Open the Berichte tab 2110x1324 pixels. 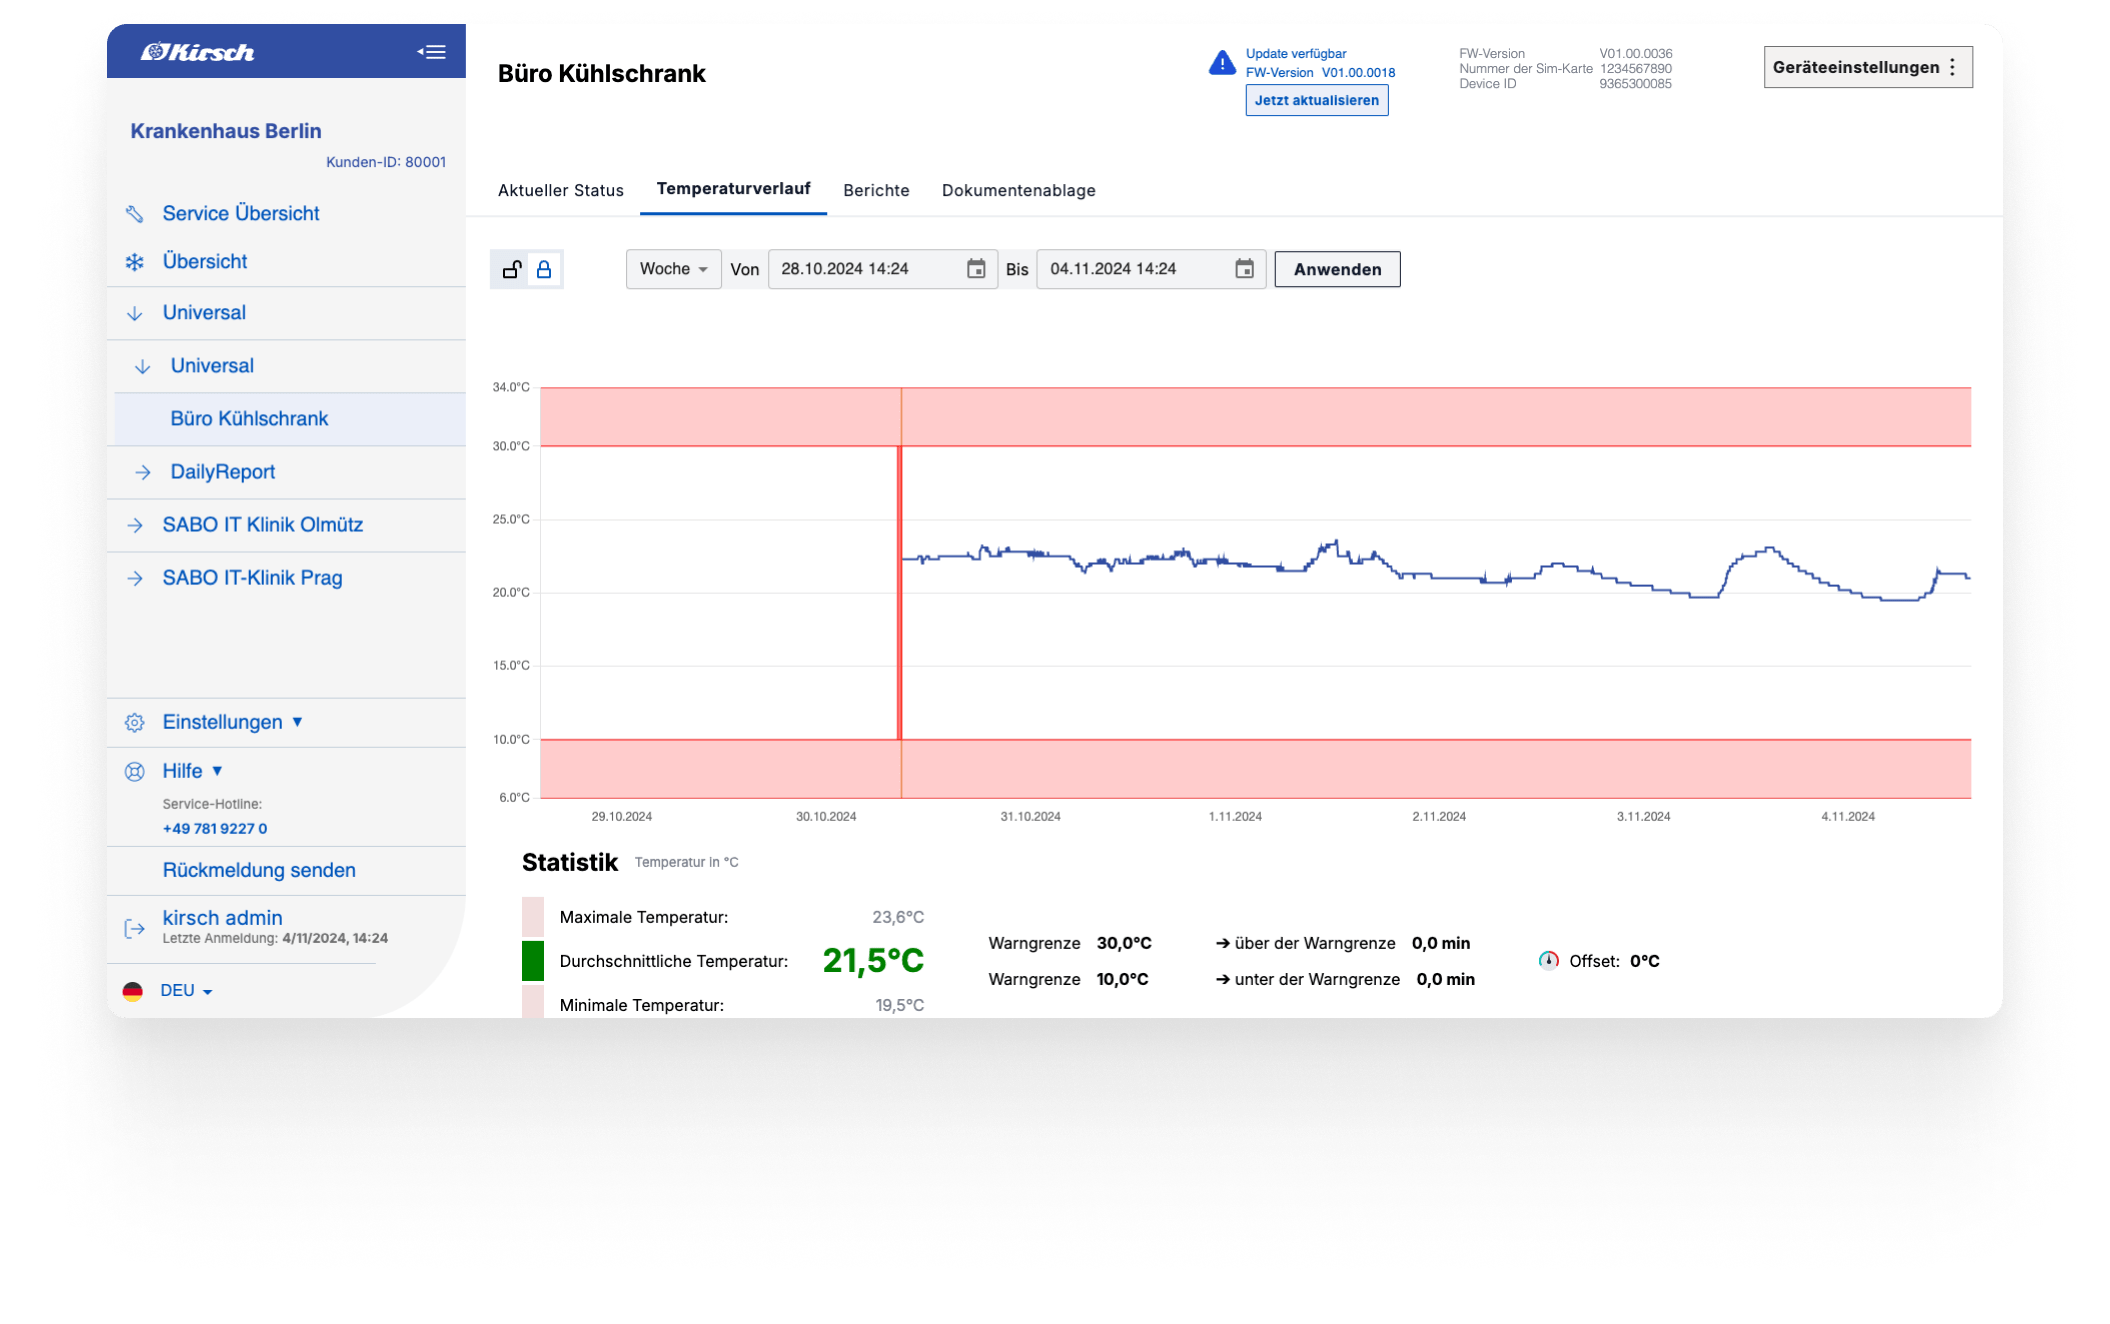876,190
